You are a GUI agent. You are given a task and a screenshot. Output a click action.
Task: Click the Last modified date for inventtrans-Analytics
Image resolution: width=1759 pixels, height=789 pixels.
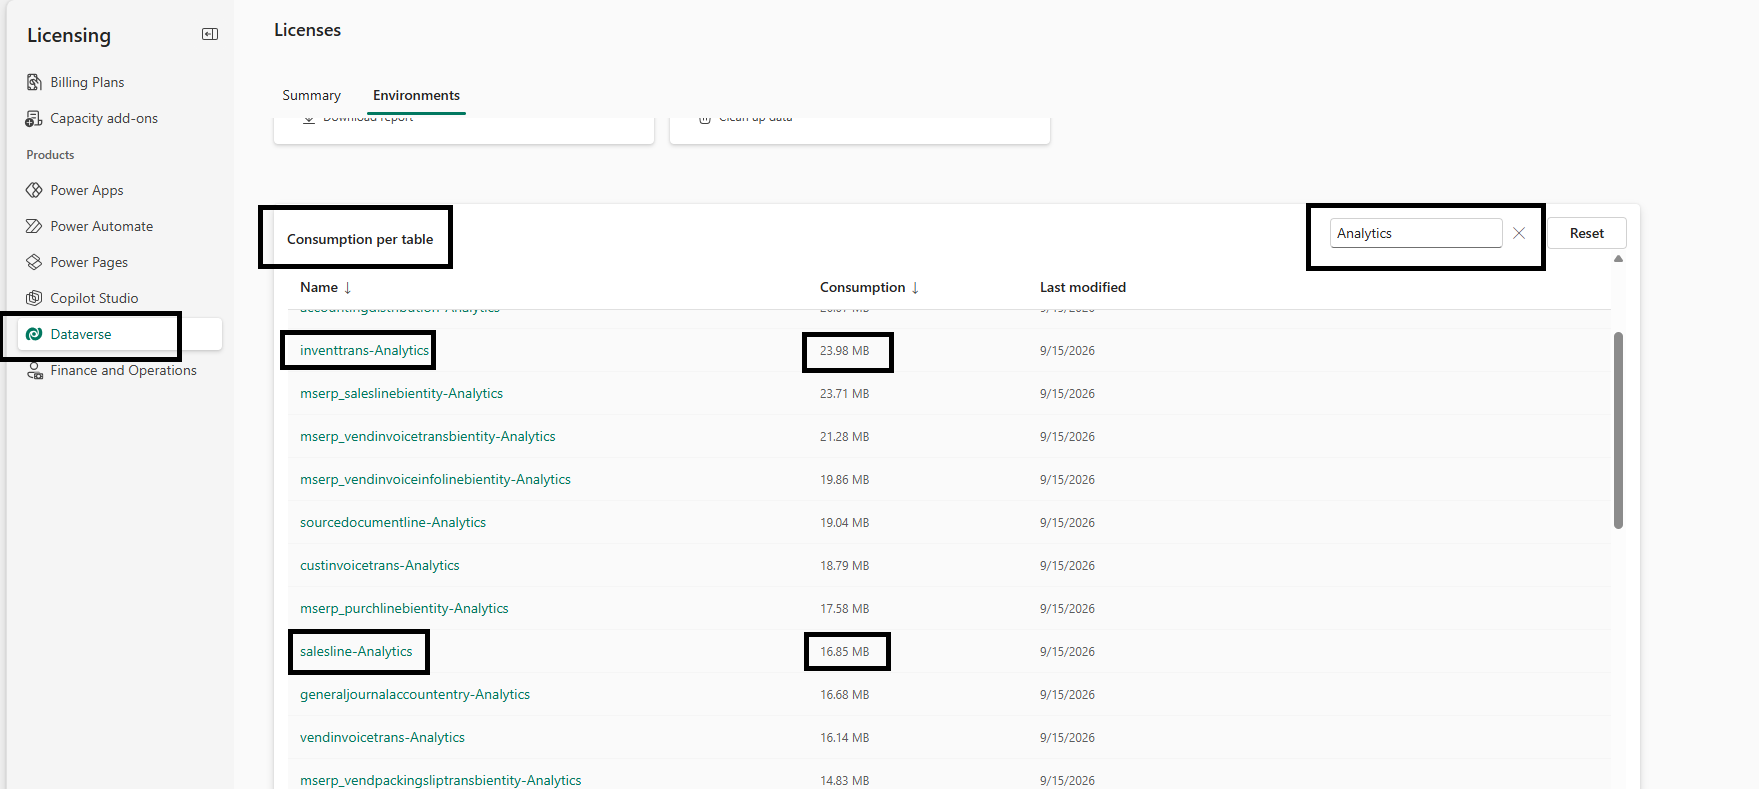click(1067, 351)
